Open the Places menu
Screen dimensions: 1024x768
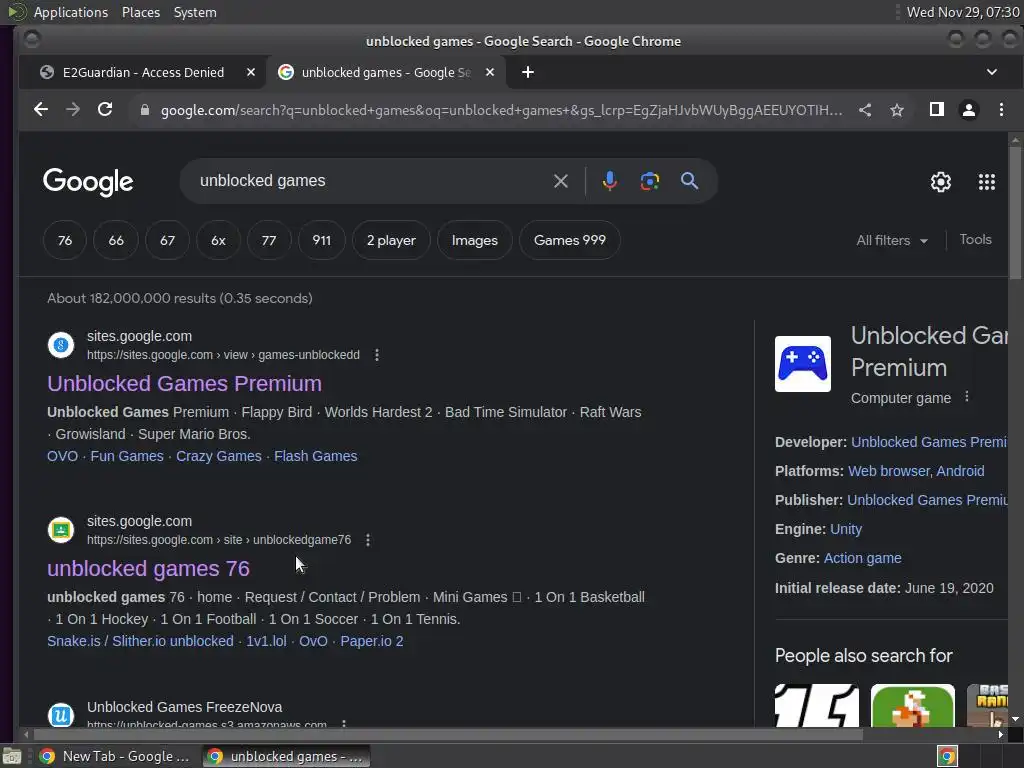[141, 12]
